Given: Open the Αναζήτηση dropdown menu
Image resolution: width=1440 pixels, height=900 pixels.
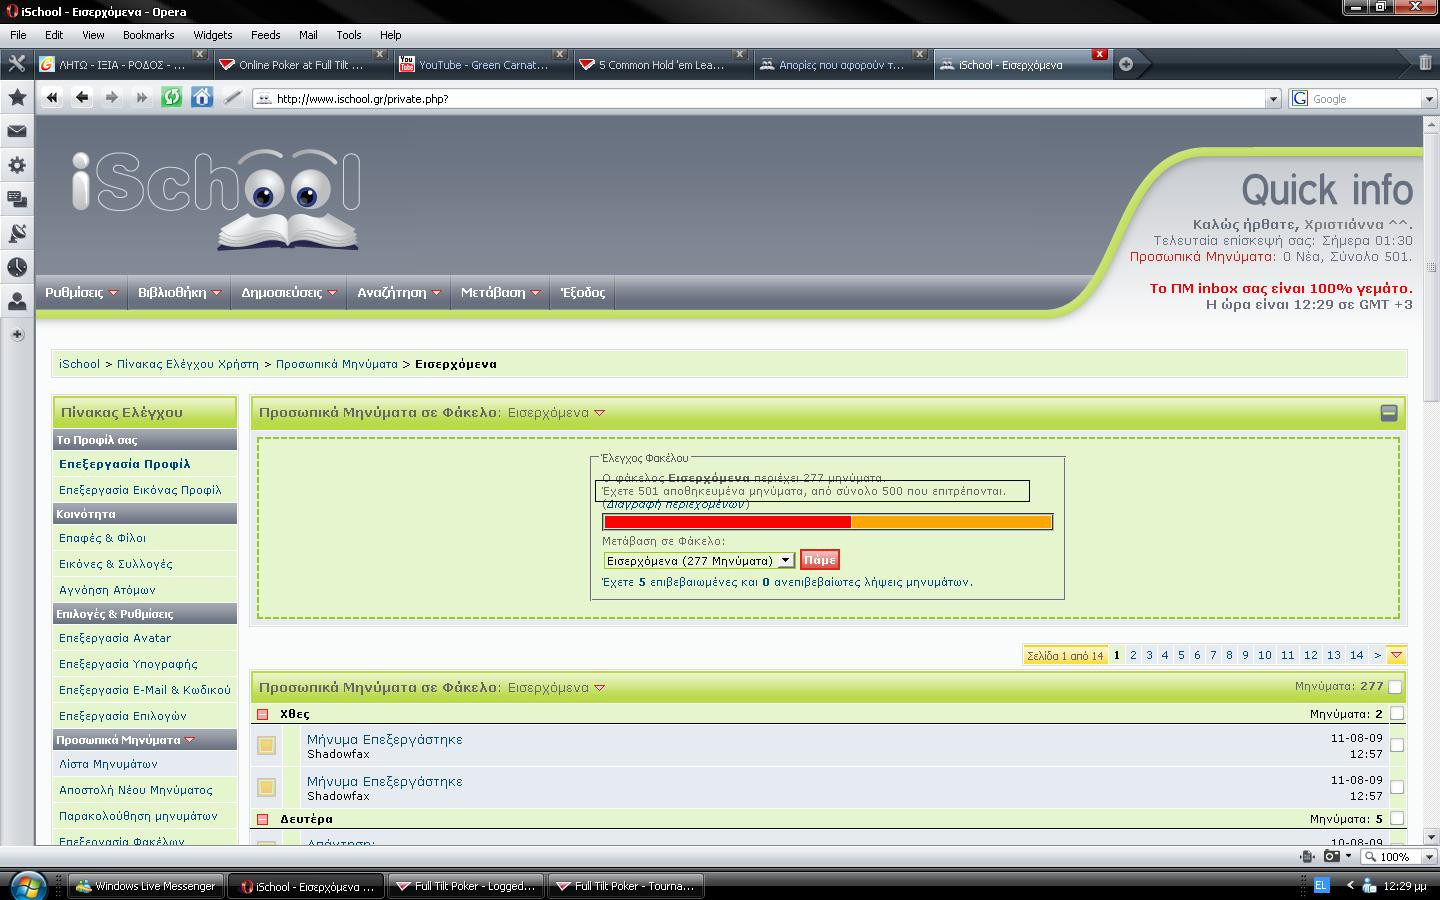Looking at the screenshot, I should click(399, 293).
